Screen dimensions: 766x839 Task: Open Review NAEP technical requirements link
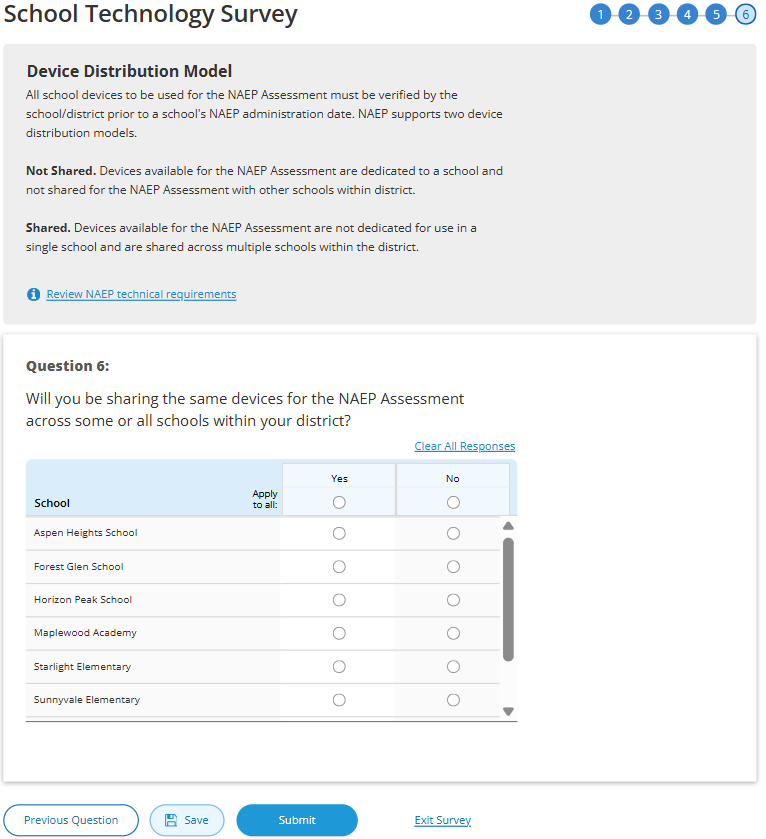click(141, 294)
